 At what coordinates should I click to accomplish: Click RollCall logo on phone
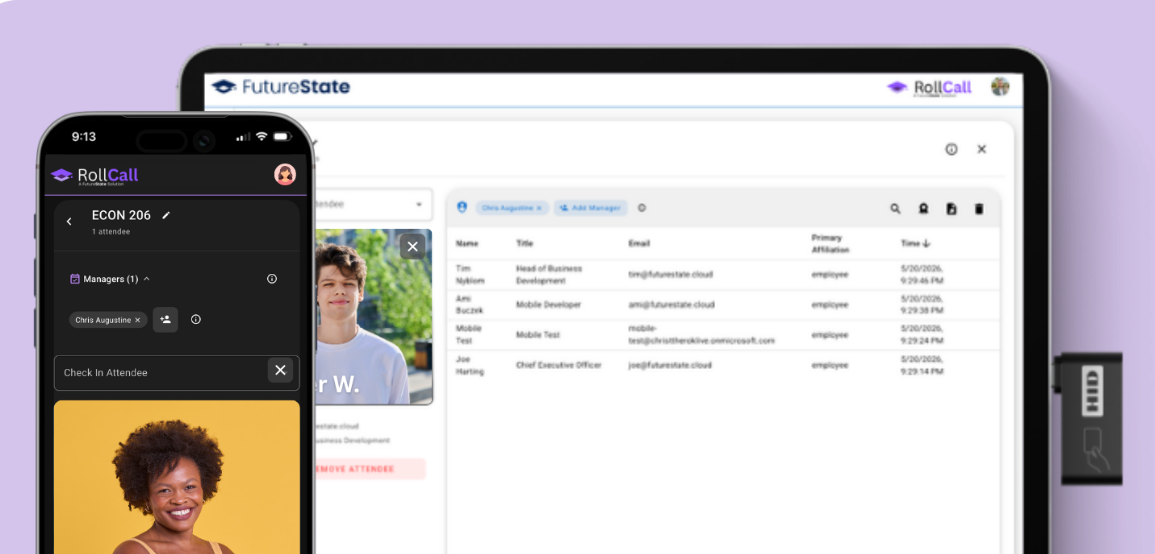point(94,175)
